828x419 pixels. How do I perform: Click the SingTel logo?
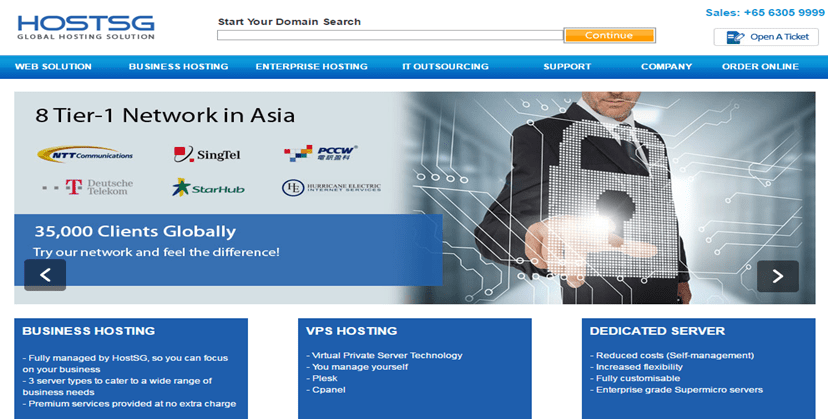pos(207,154)
